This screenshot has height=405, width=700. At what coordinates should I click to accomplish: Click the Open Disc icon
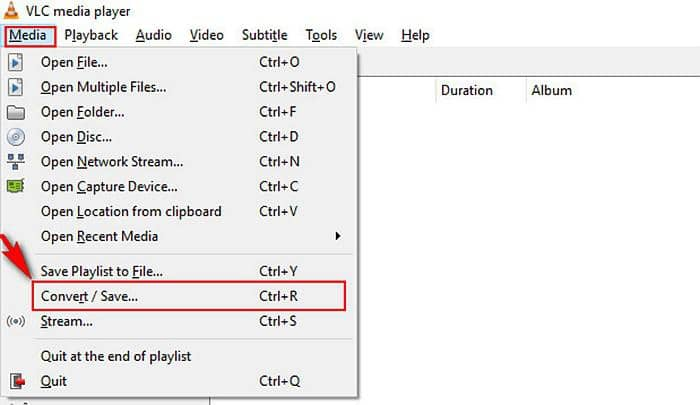16,137
